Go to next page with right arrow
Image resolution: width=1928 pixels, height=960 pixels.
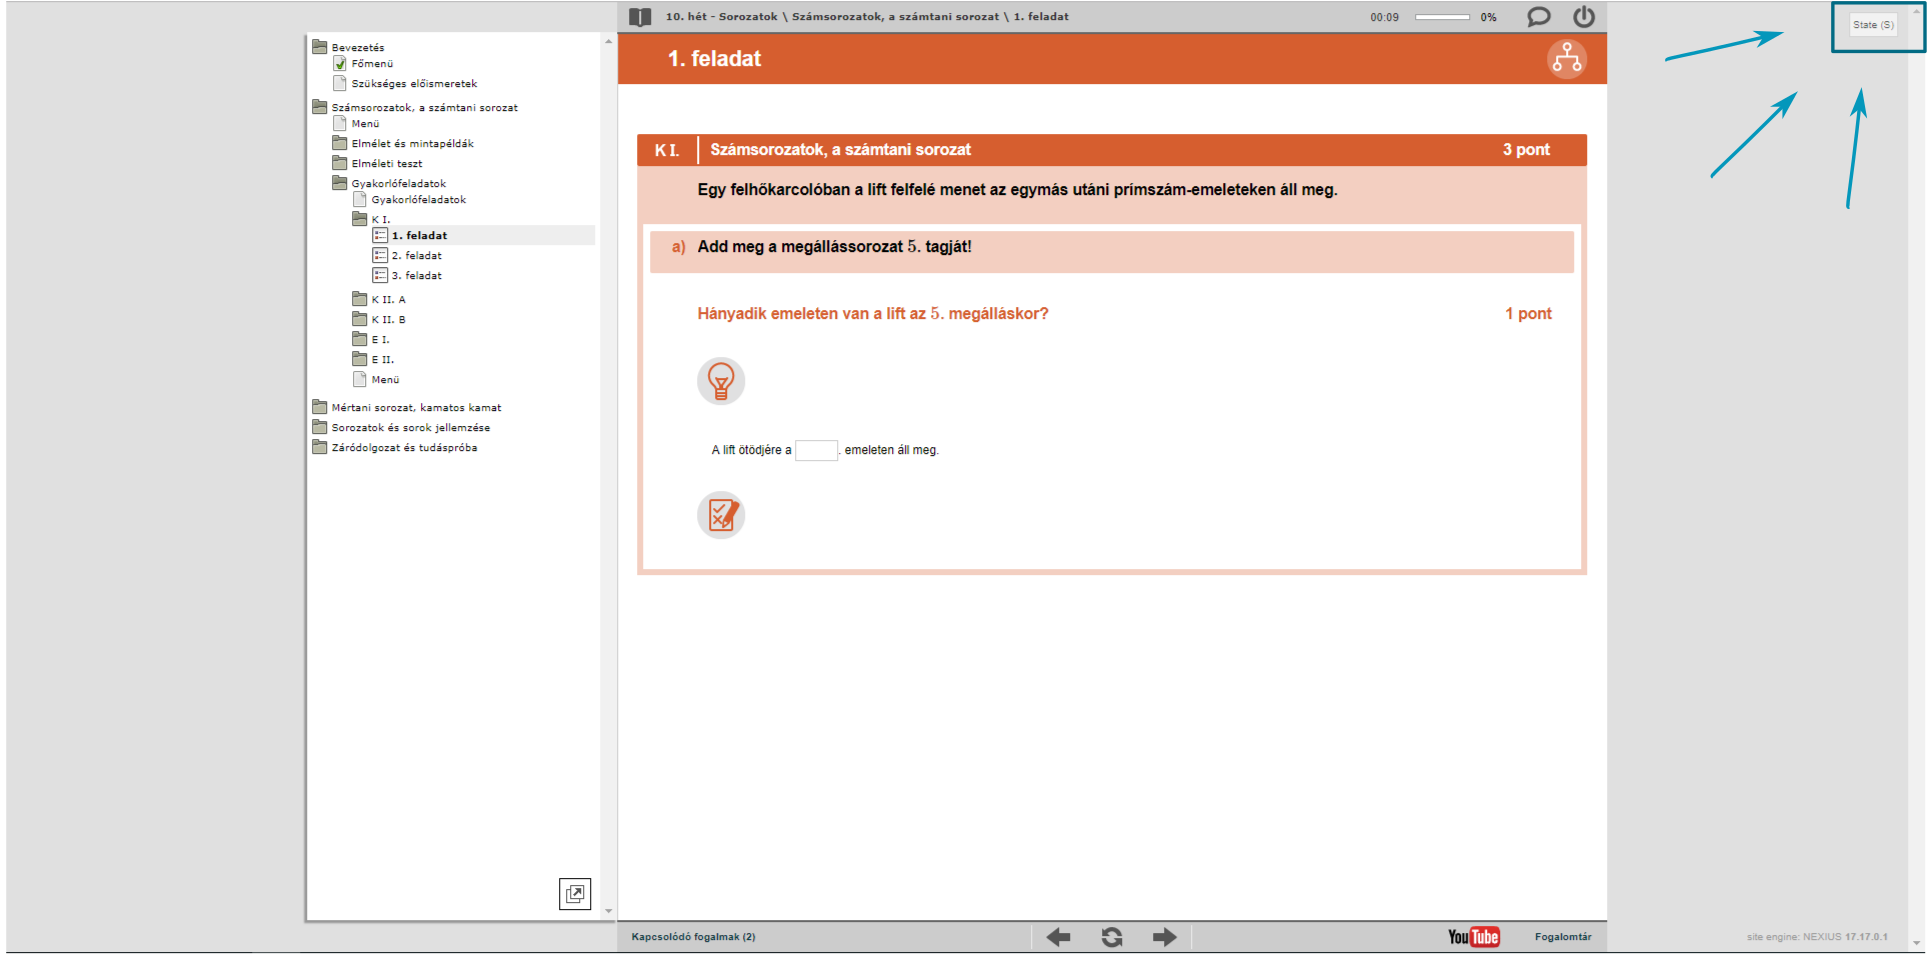pos(1164,937)
